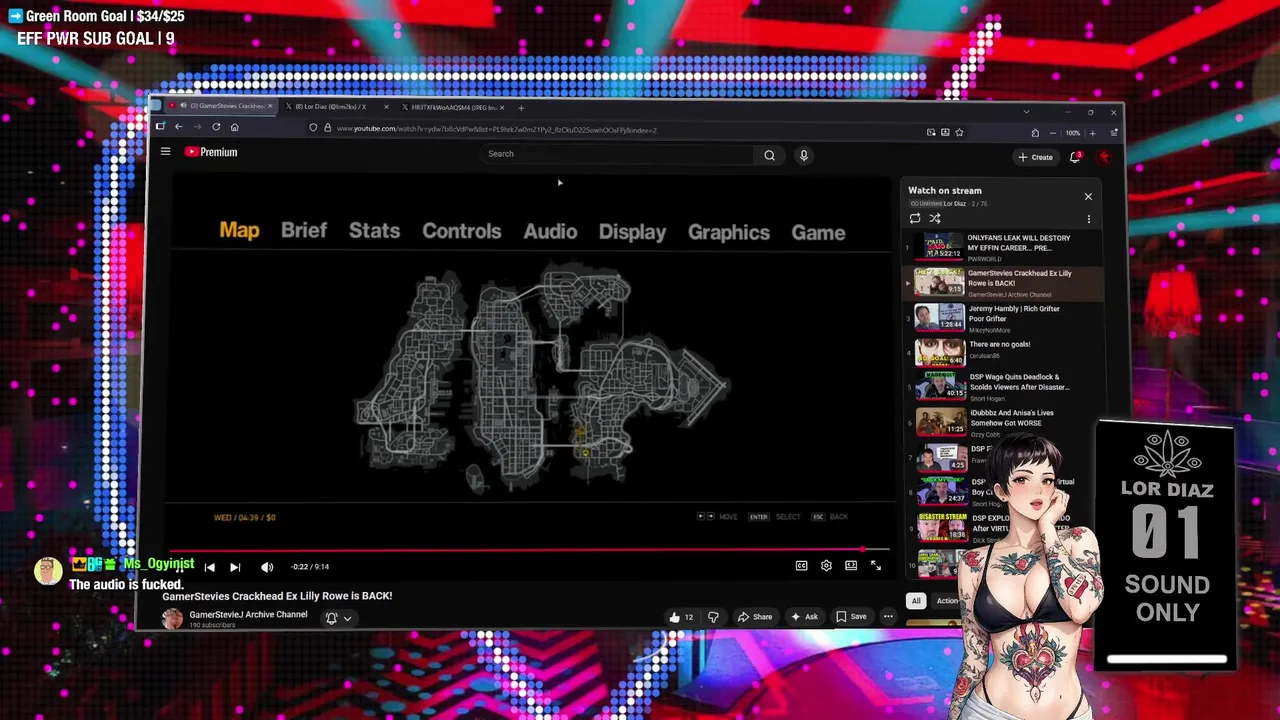
Task: Close the Watch on stream playlist panel
Action: tap(1088, 196)
